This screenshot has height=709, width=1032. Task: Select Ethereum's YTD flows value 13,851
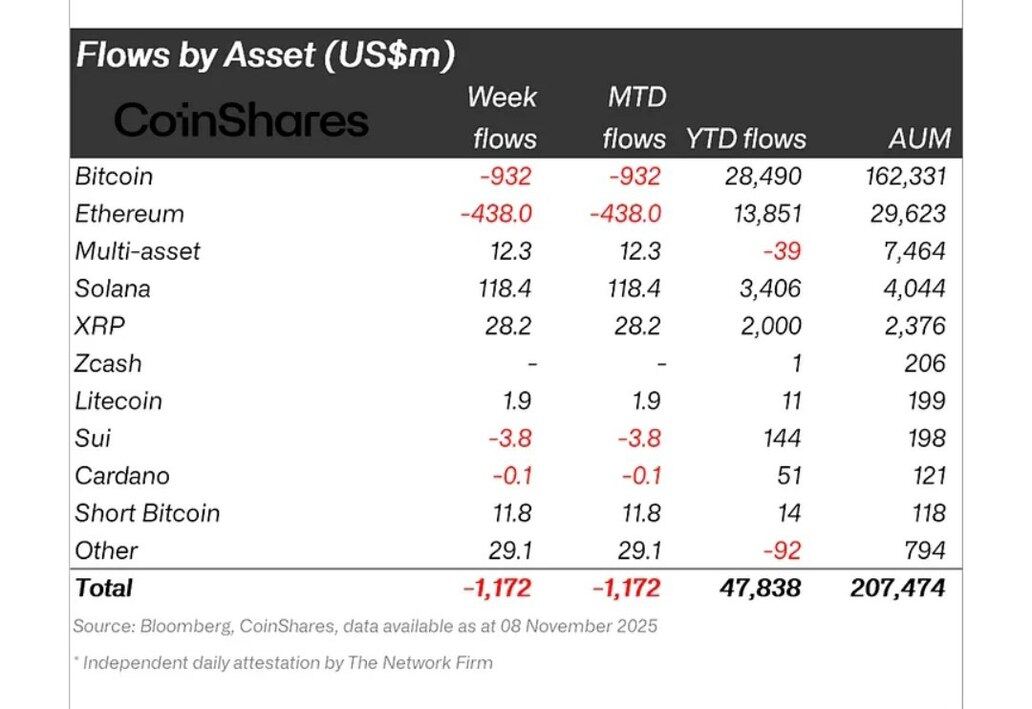point(764,214)
